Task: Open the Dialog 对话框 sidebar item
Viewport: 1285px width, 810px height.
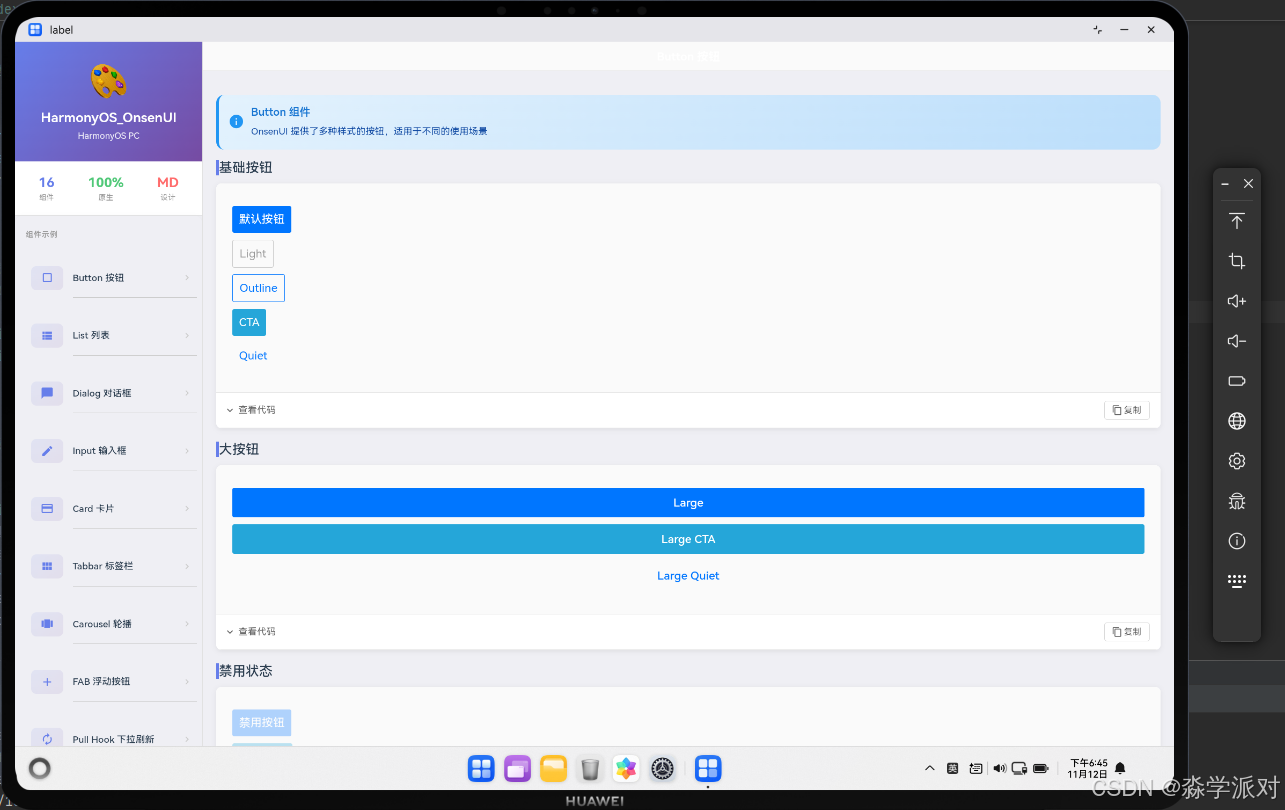Action: (x=109, y=393)
